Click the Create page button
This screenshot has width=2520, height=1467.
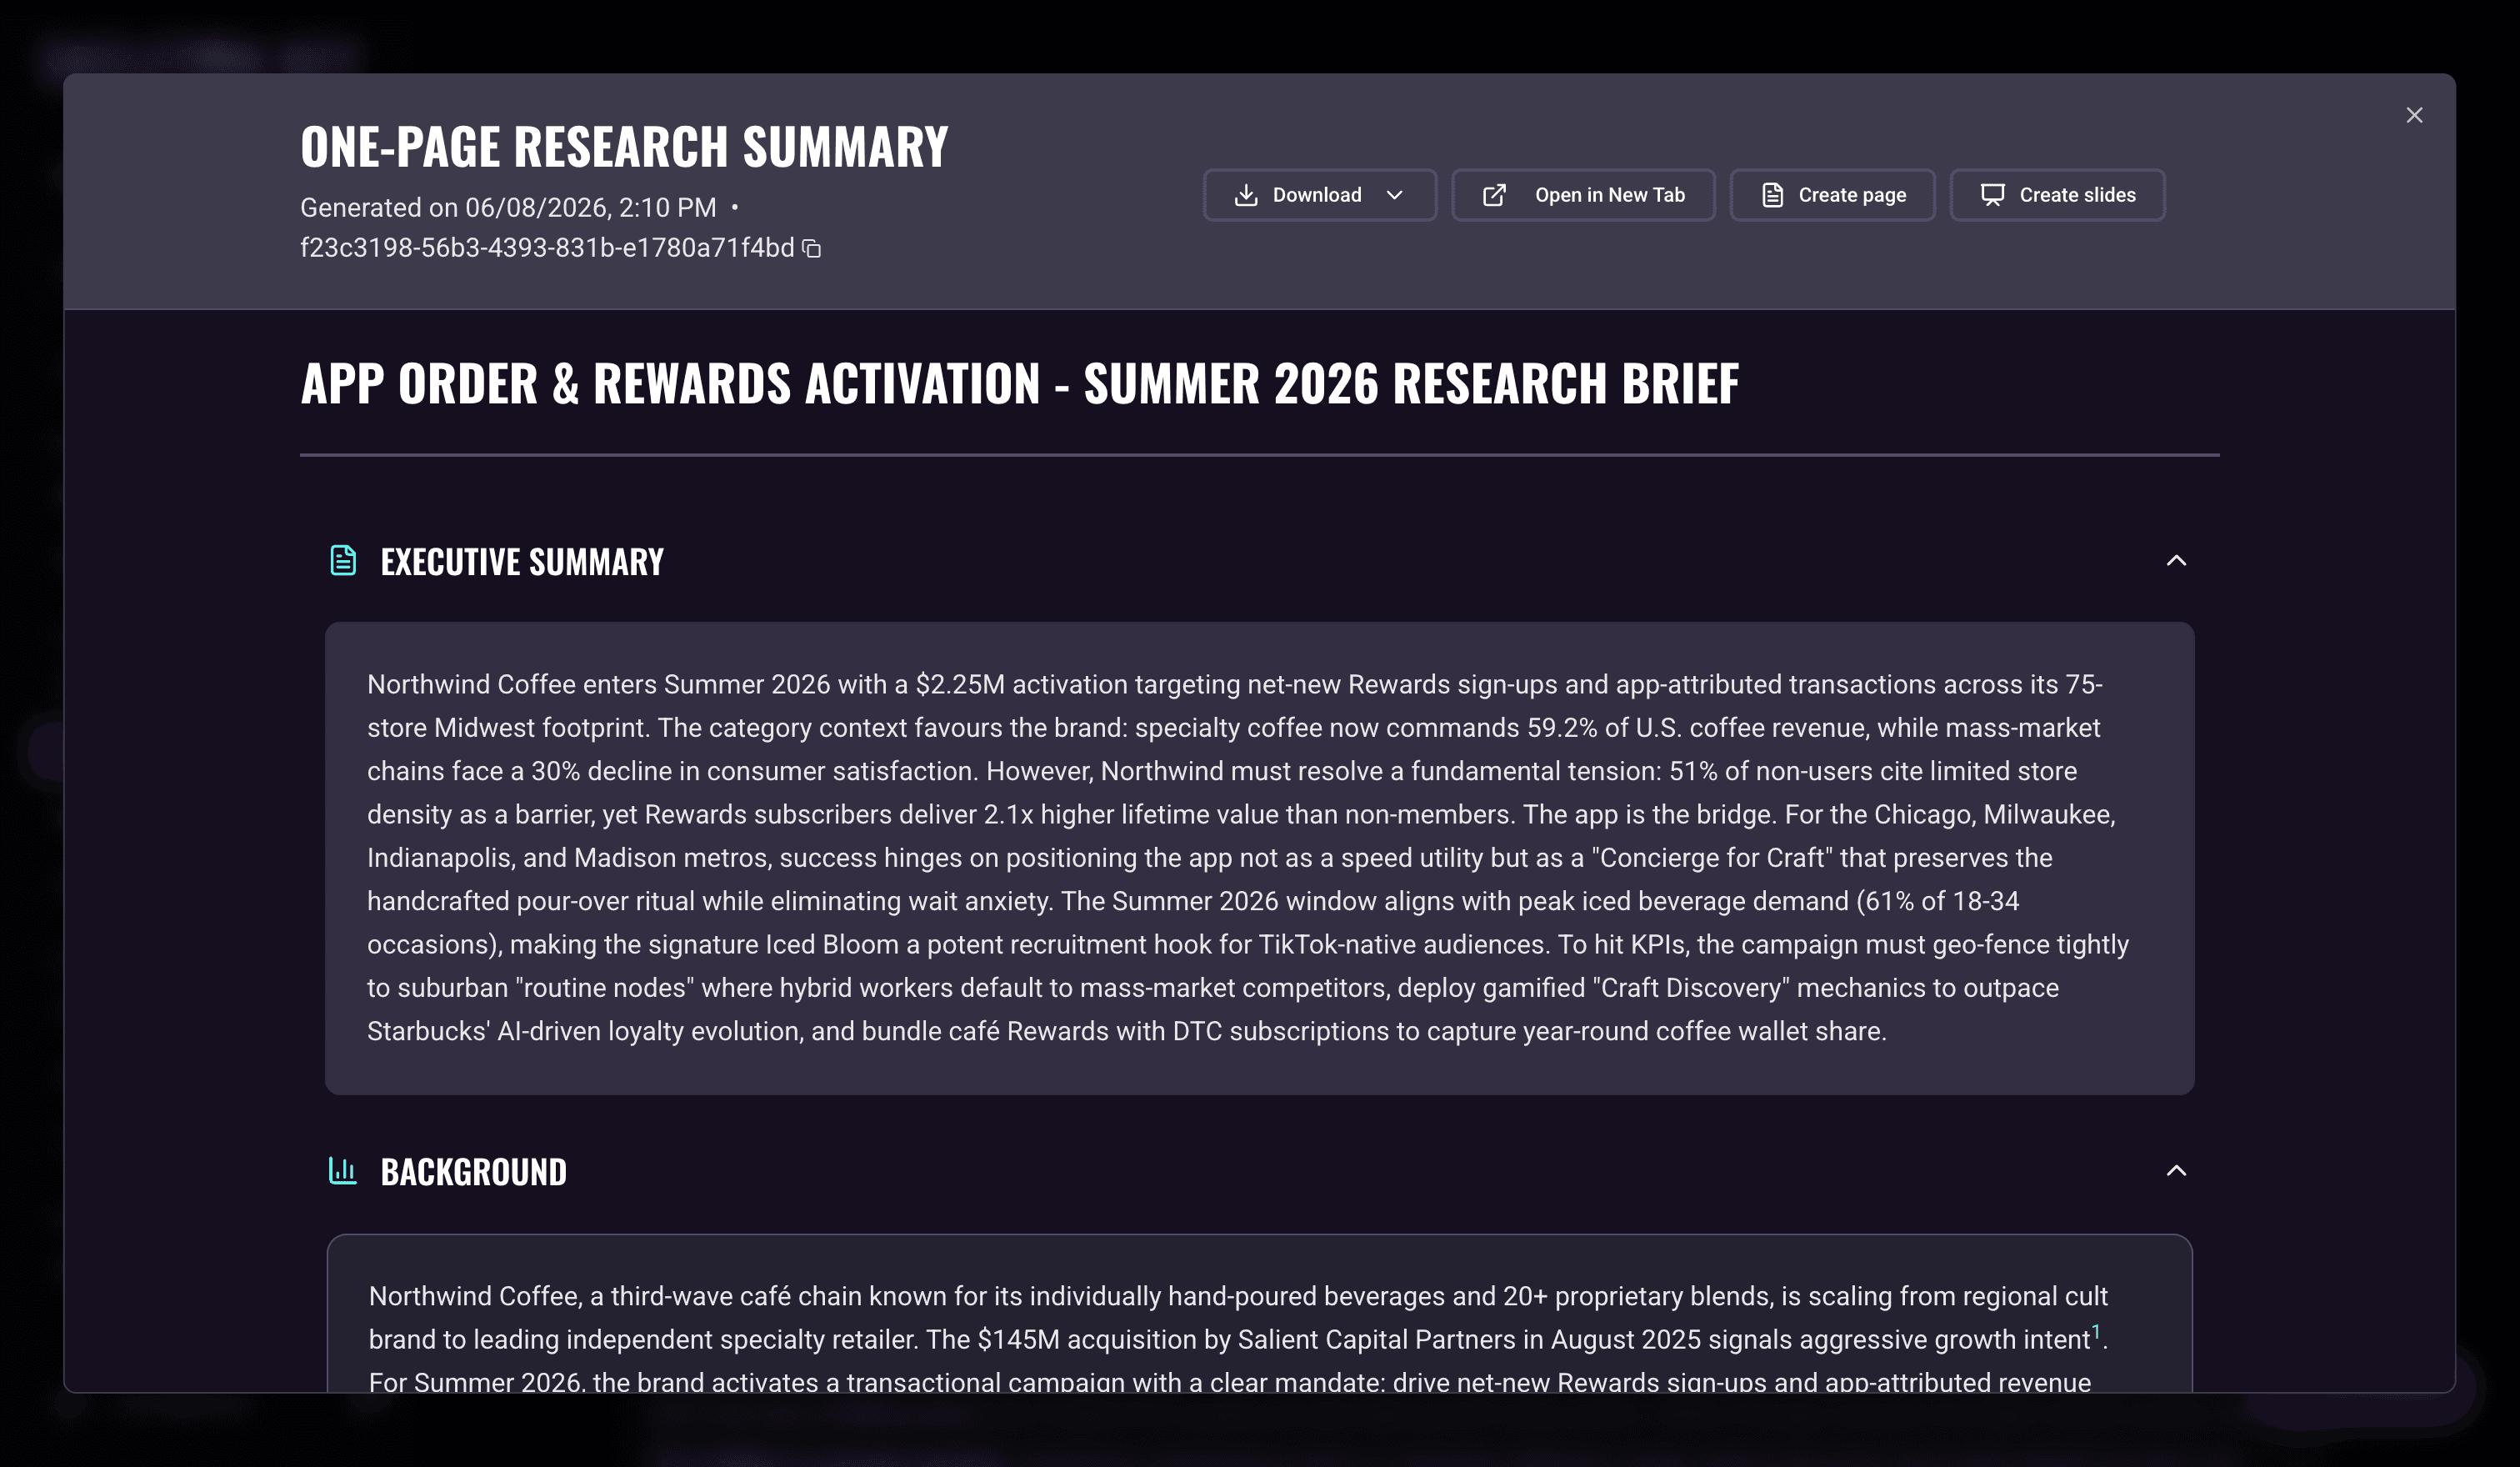(1832, 195)
